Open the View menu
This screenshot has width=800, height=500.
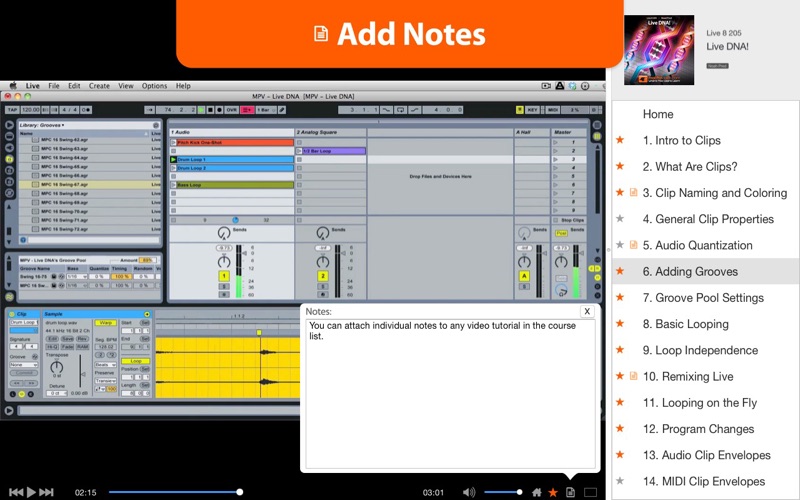coord(126,86)
